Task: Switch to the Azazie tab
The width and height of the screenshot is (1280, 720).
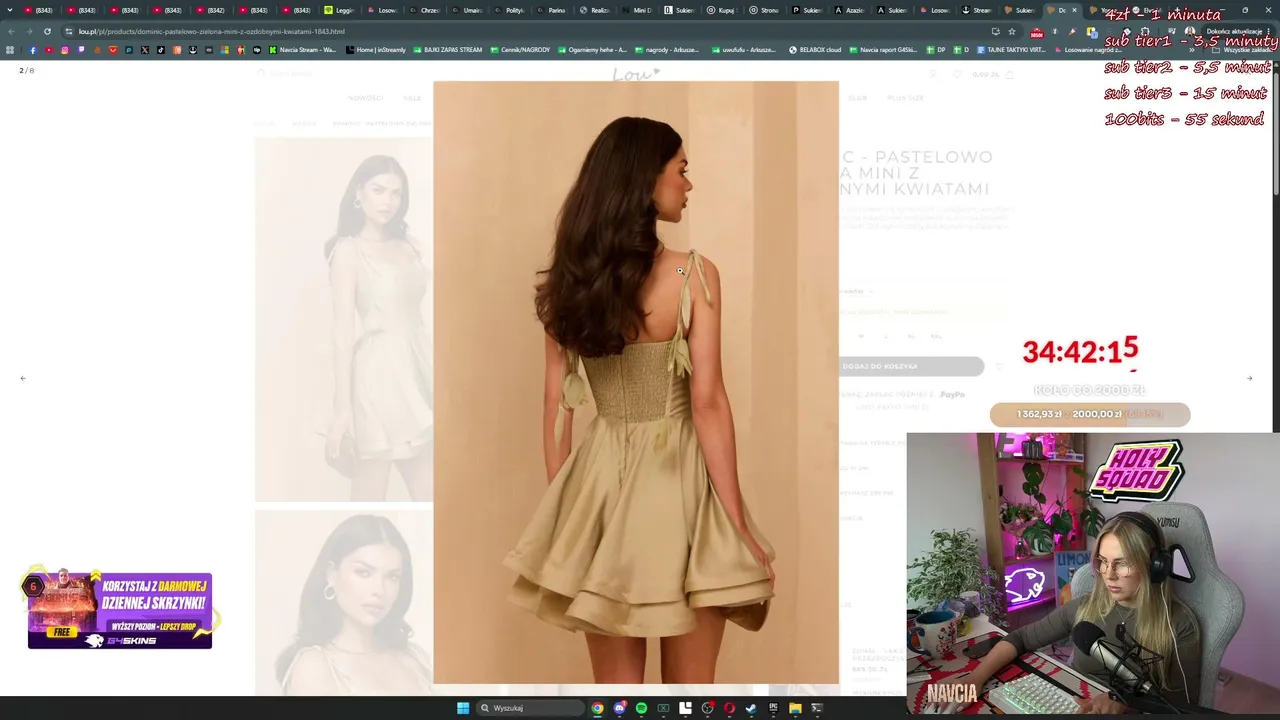Action: coord(851,10)
